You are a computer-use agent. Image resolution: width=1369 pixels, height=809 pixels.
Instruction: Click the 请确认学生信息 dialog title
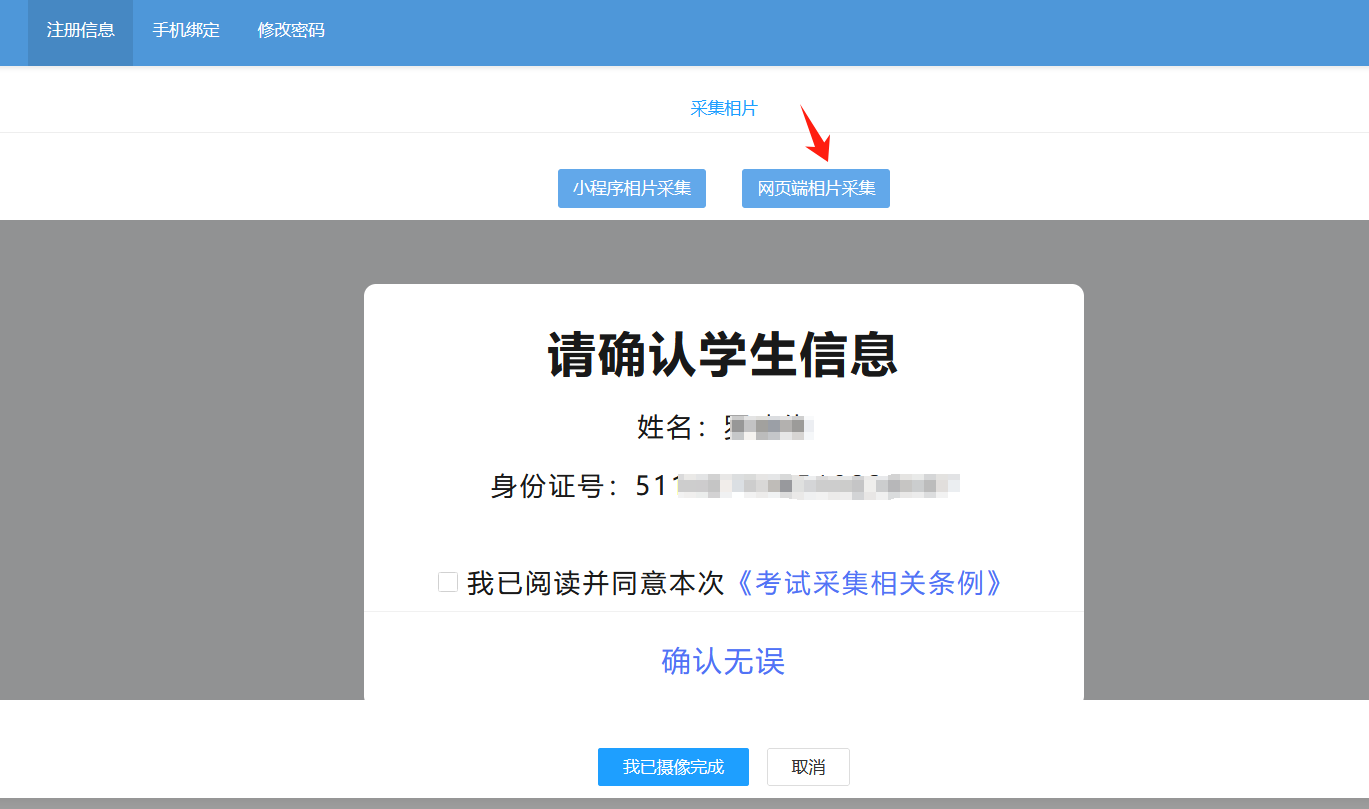(723, 355)
